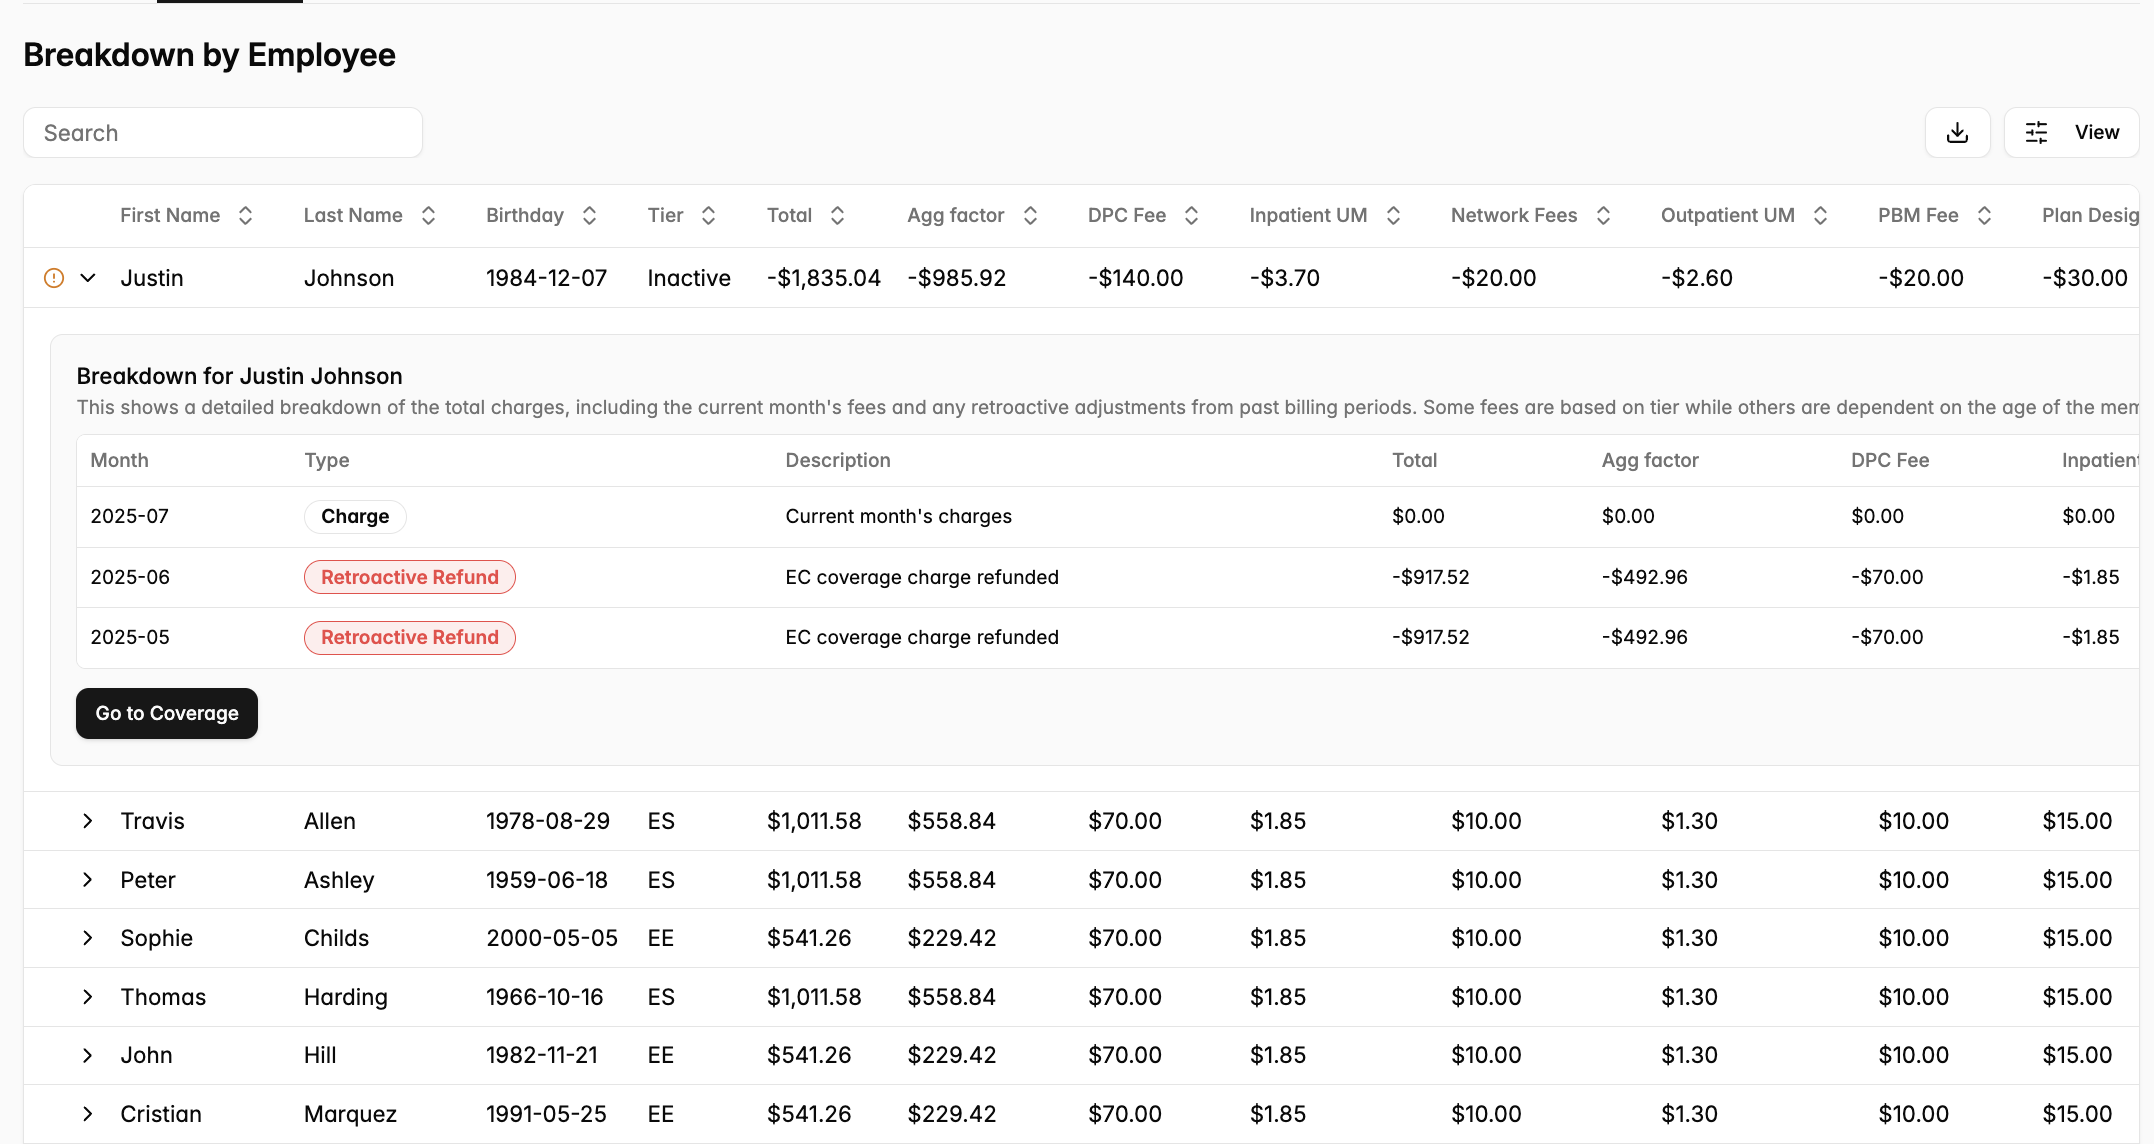The width and height of the screenshot is (2154, 1144).
Task: Click the 2025-06 Retroactive Refund badge
Action: pyautogui.click(x=409, y=577)
